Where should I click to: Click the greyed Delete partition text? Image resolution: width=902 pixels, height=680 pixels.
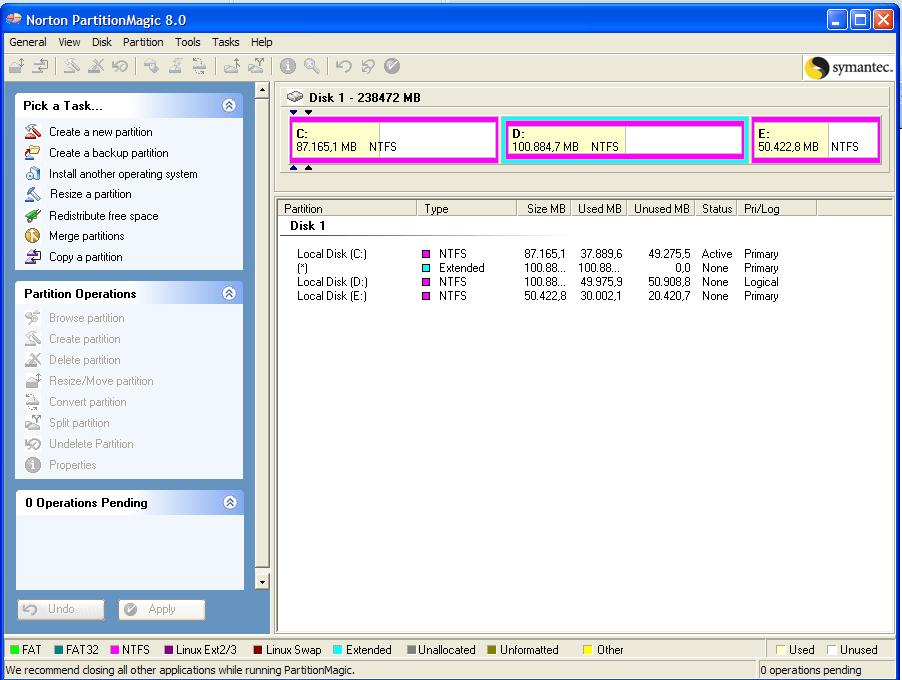point(85,360)
